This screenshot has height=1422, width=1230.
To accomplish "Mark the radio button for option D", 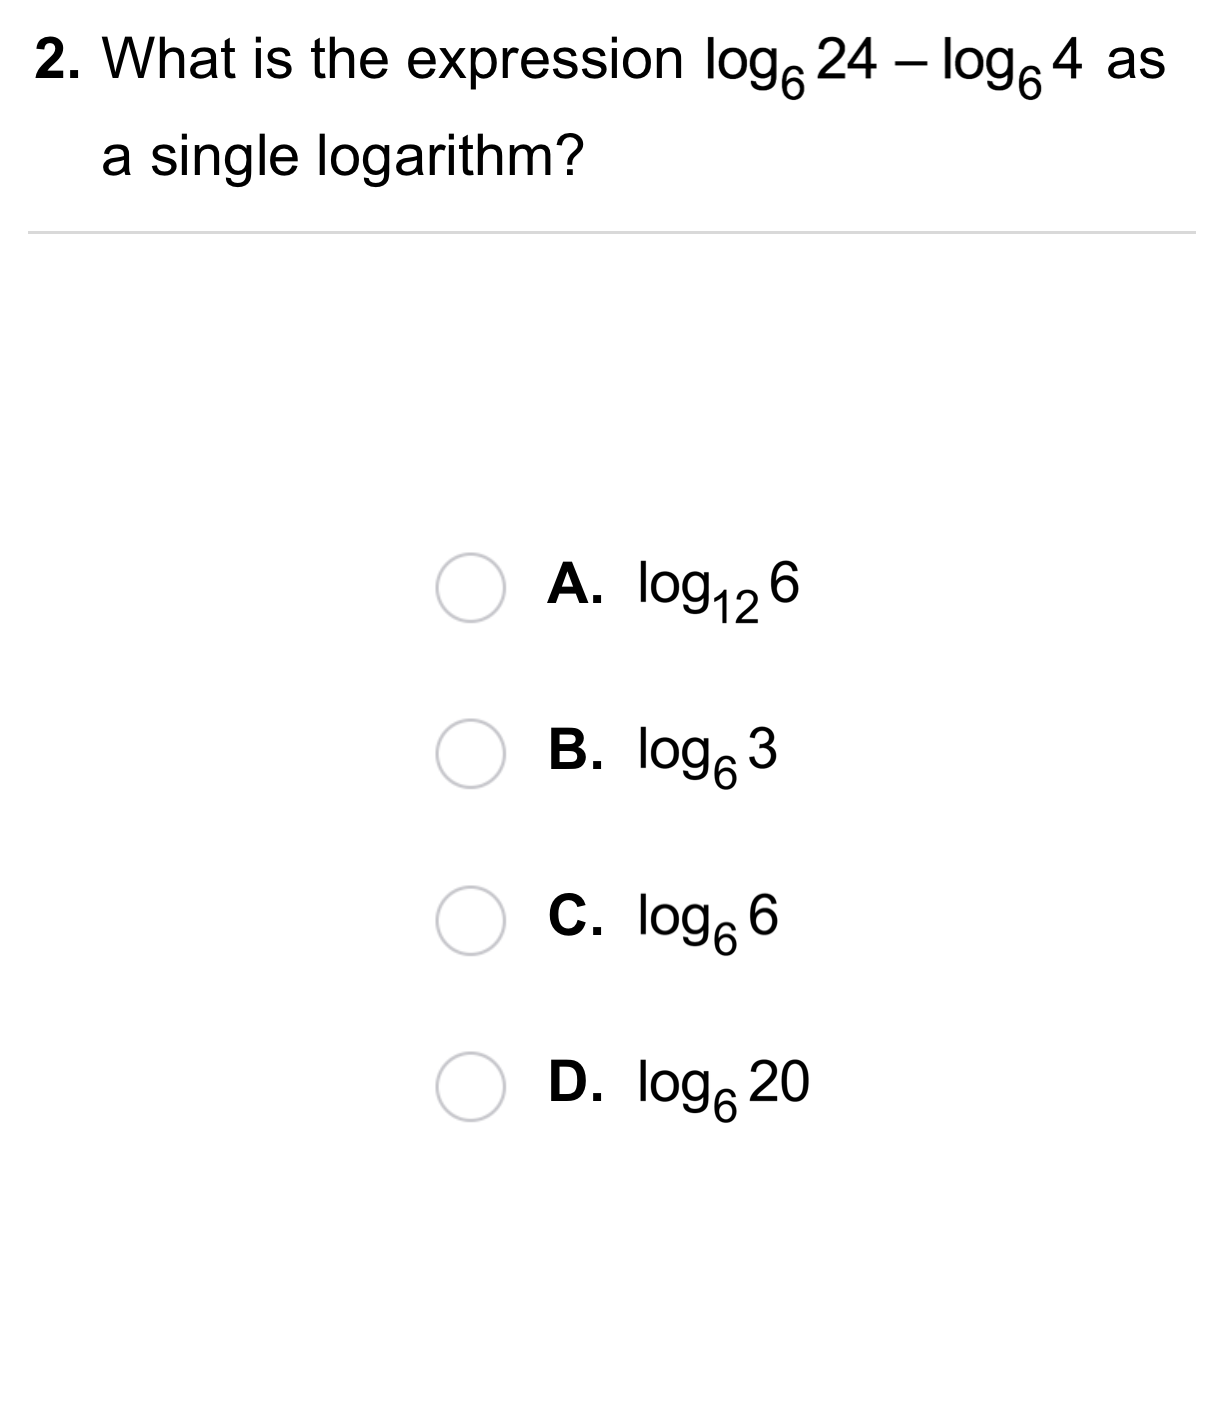I will tap(469, 1087).
